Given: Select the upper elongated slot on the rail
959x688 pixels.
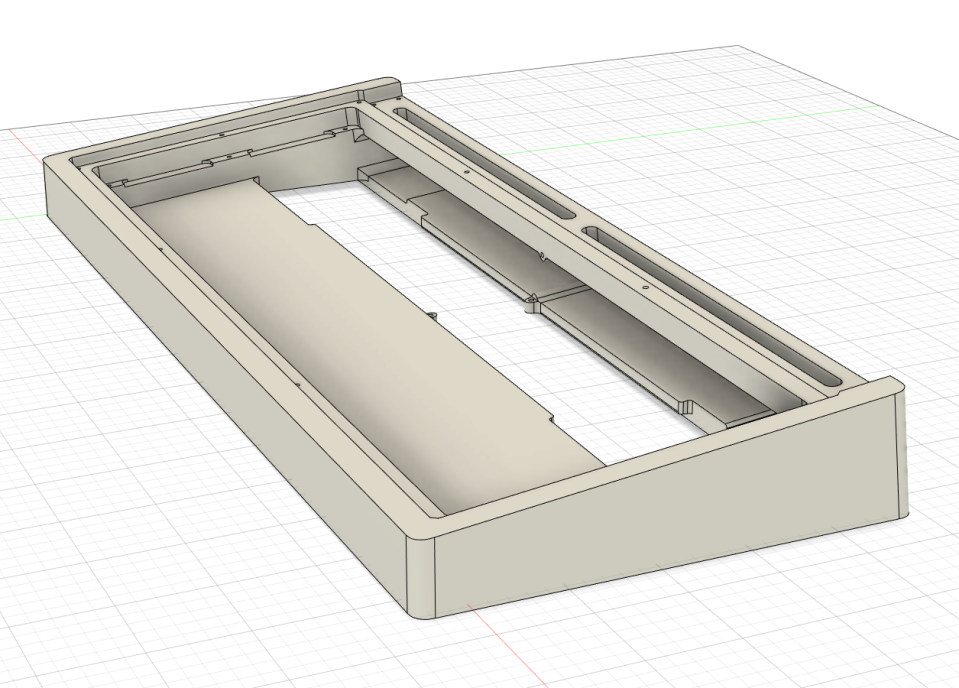Looking at the screenshot, I should pyautogui.click(x=484, y=162).
